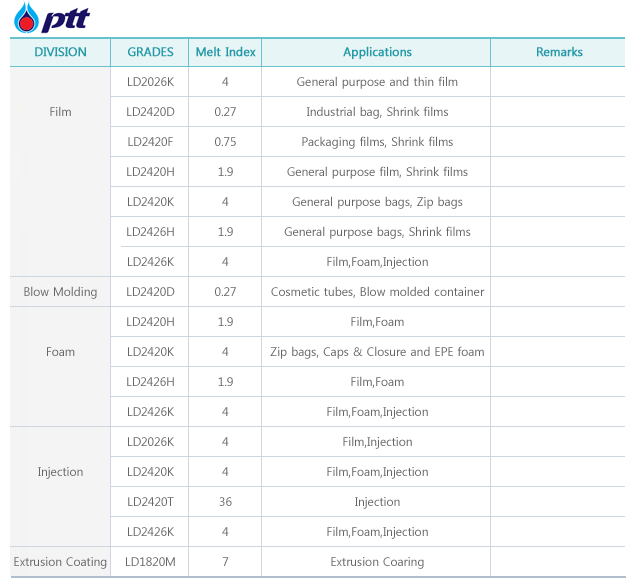Select the Blow Molding division cell

60,292
